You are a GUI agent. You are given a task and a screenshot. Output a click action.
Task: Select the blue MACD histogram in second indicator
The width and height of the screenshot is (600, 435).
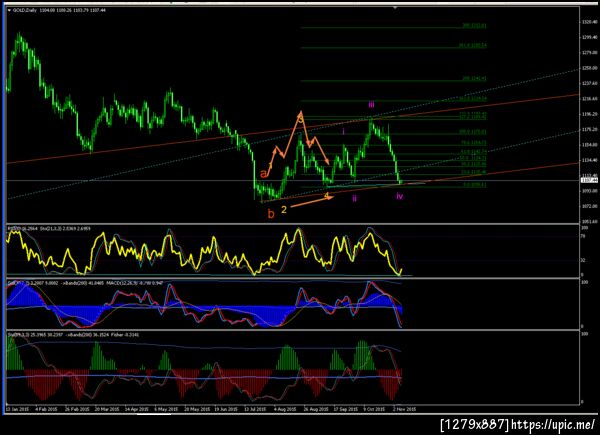point(204,308)
